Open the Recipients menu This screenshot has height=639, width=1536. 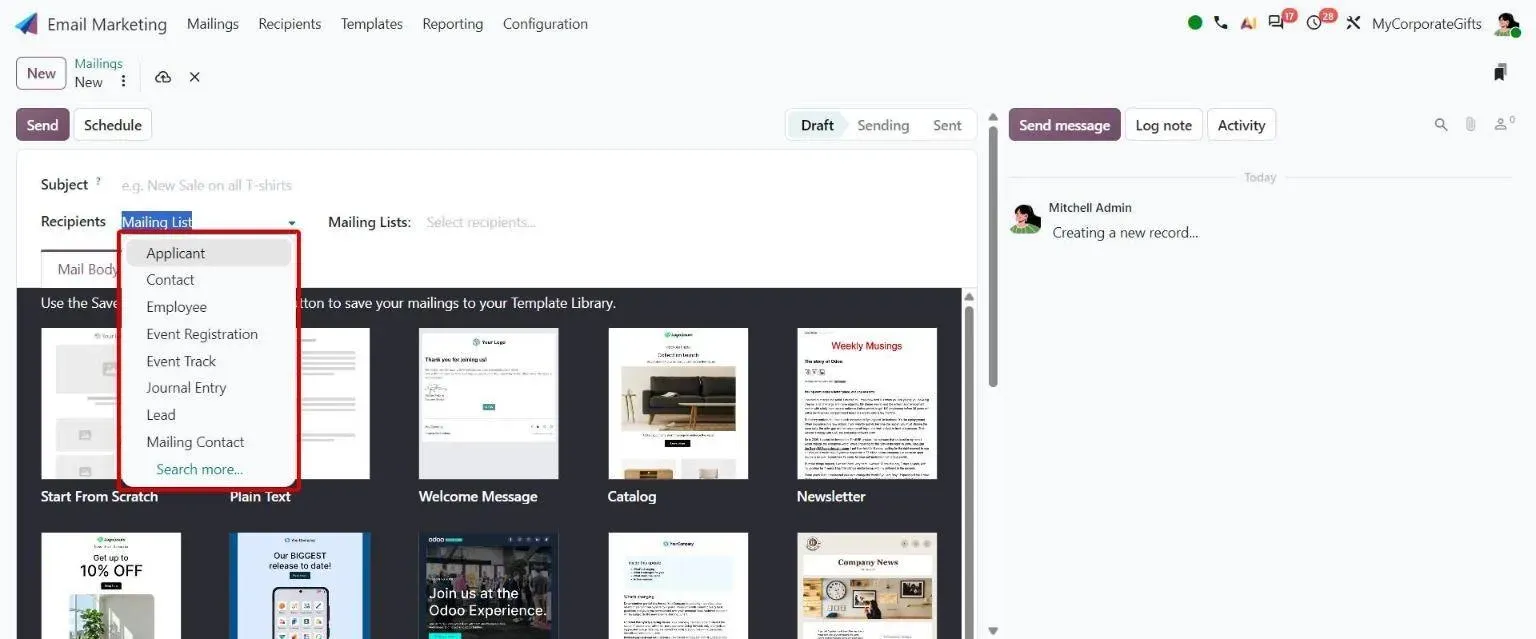[x=290, y=24]
